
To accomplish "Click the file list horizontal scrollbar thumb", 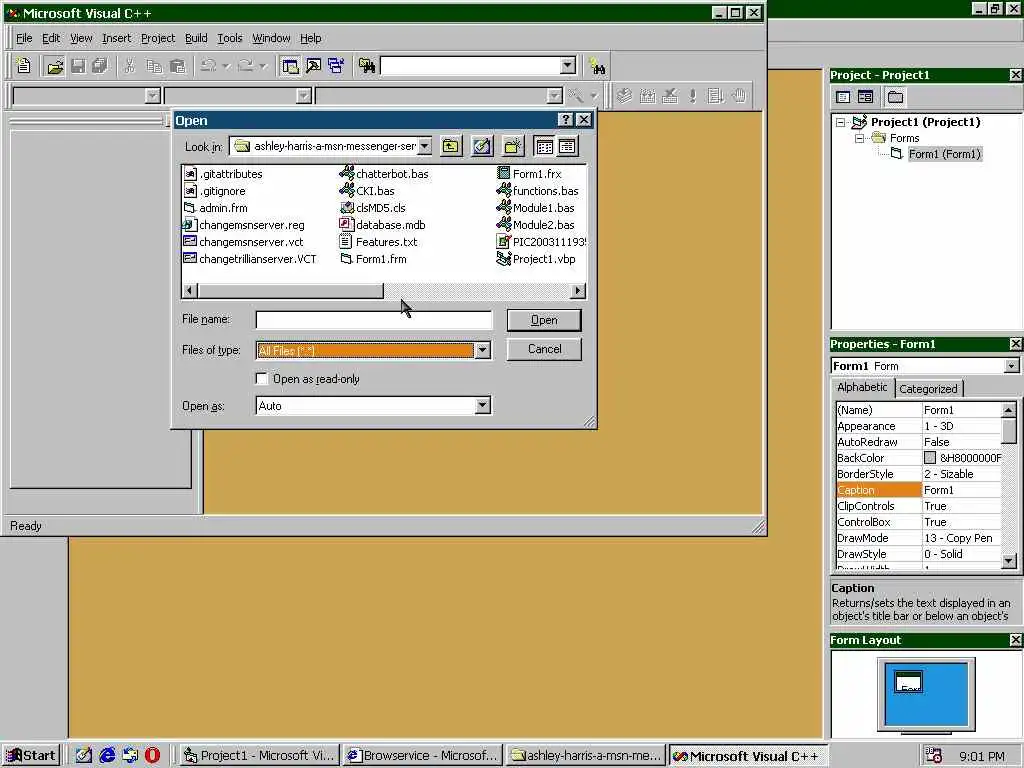I will [290, 290].
